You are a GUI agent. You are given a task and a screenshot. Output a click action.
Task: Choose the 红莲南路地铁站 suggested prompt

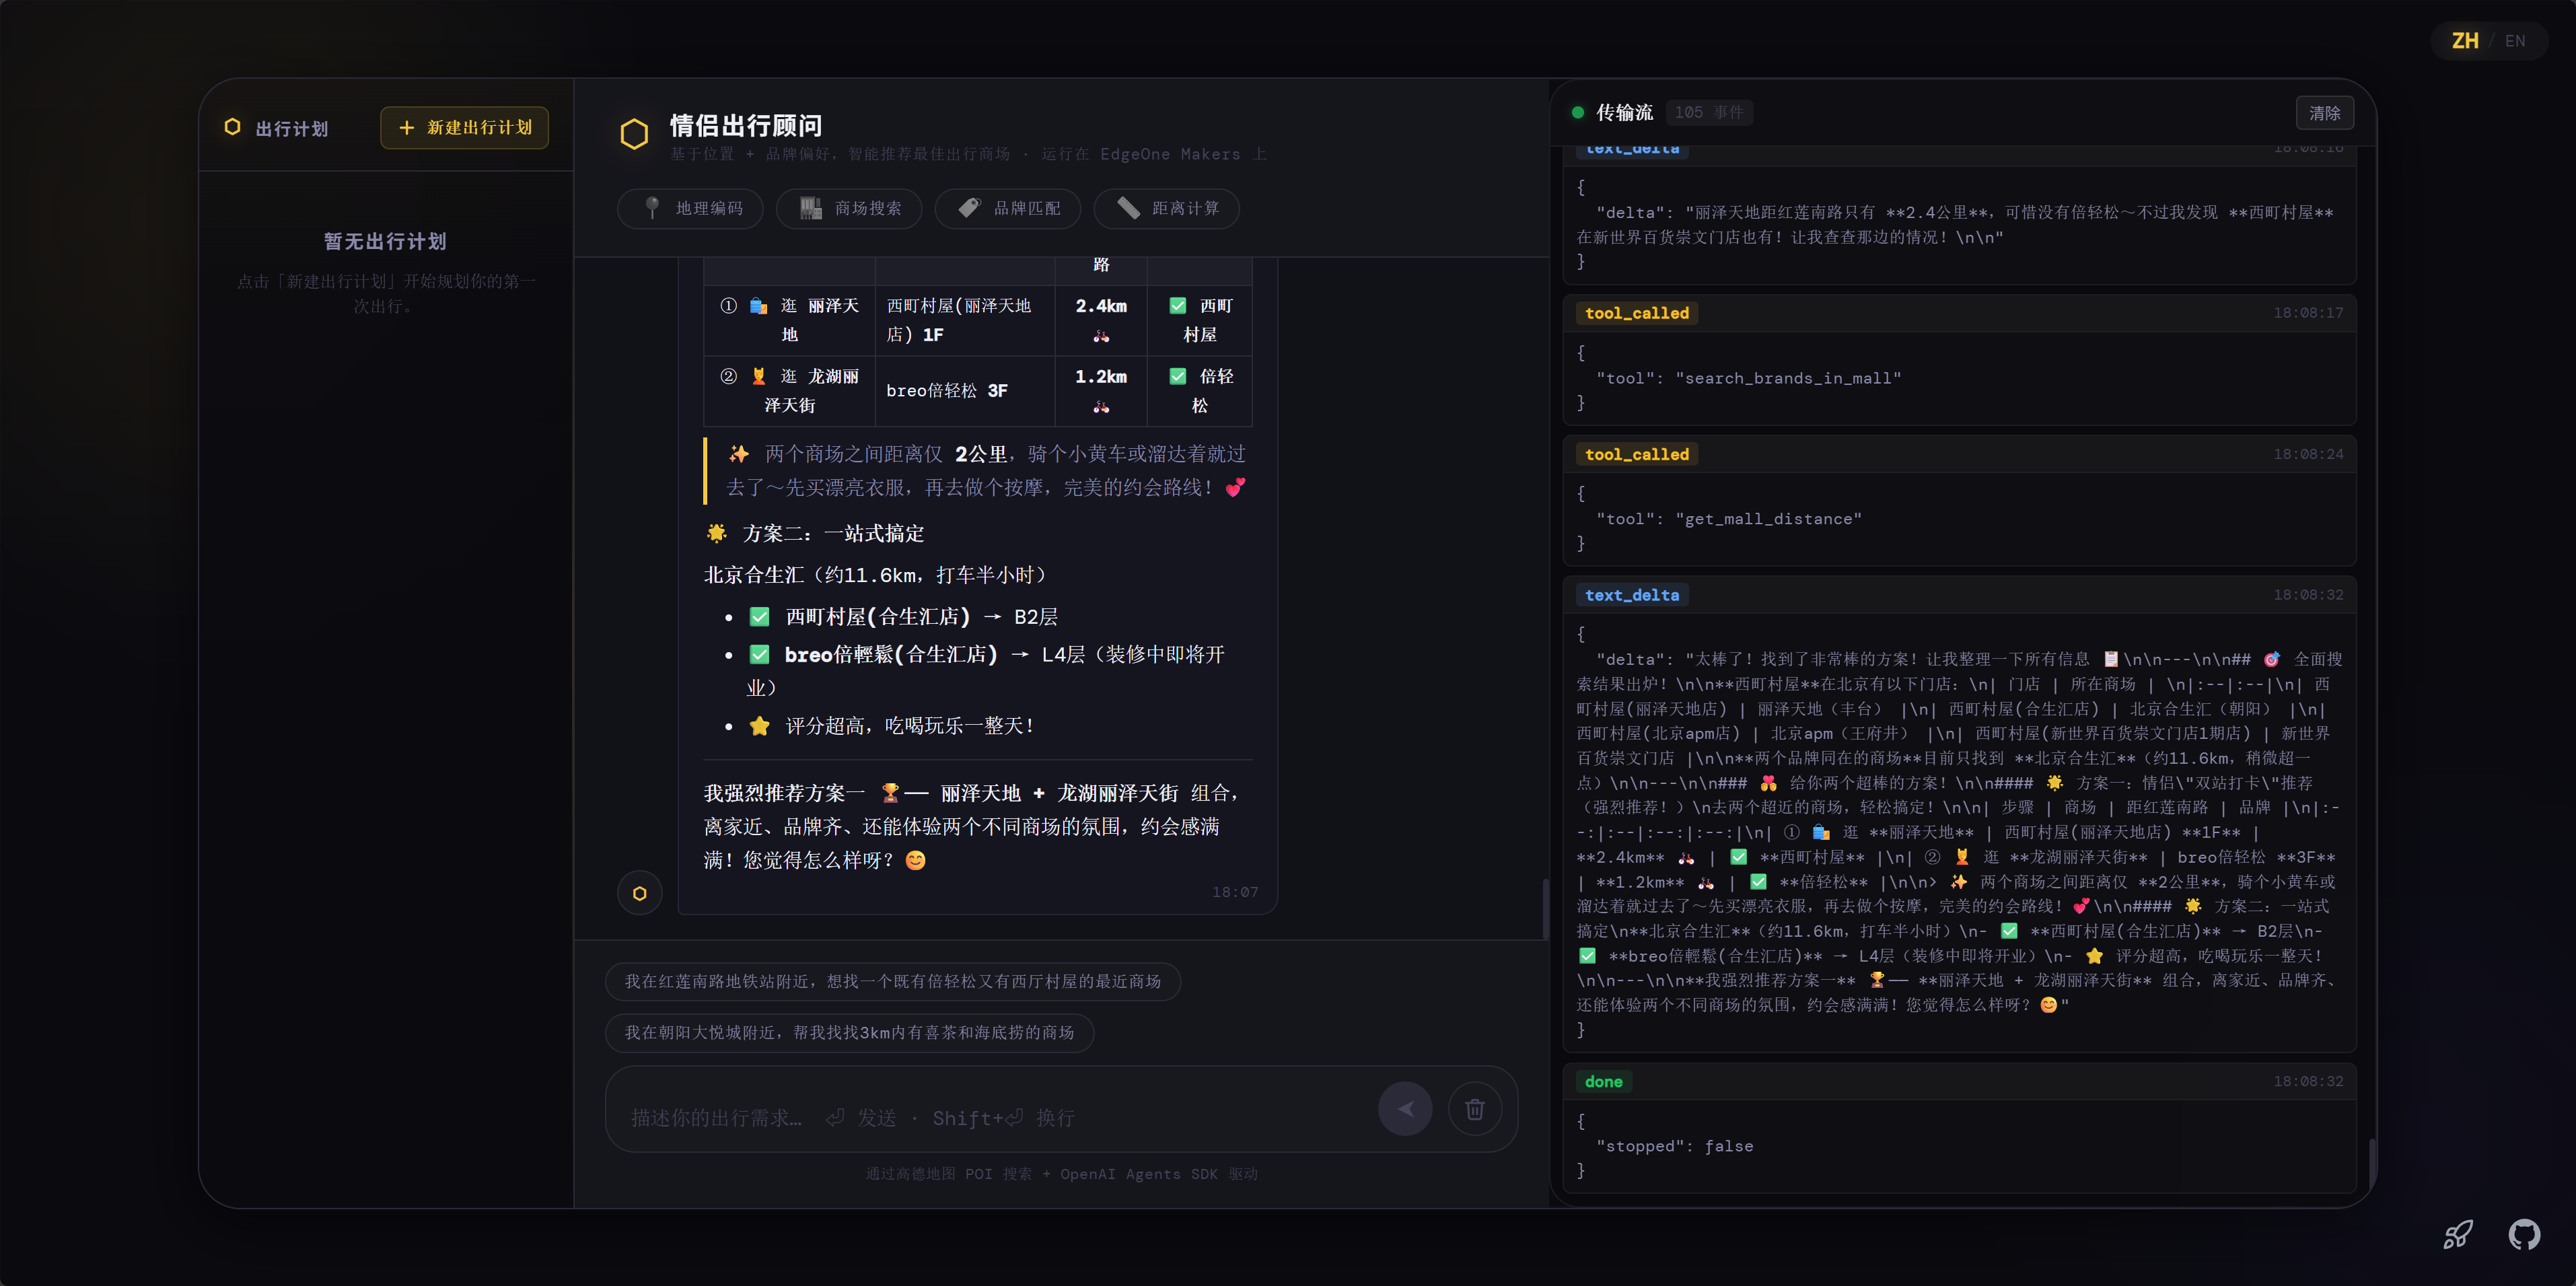pyautogui.click(x=893, y=981)
